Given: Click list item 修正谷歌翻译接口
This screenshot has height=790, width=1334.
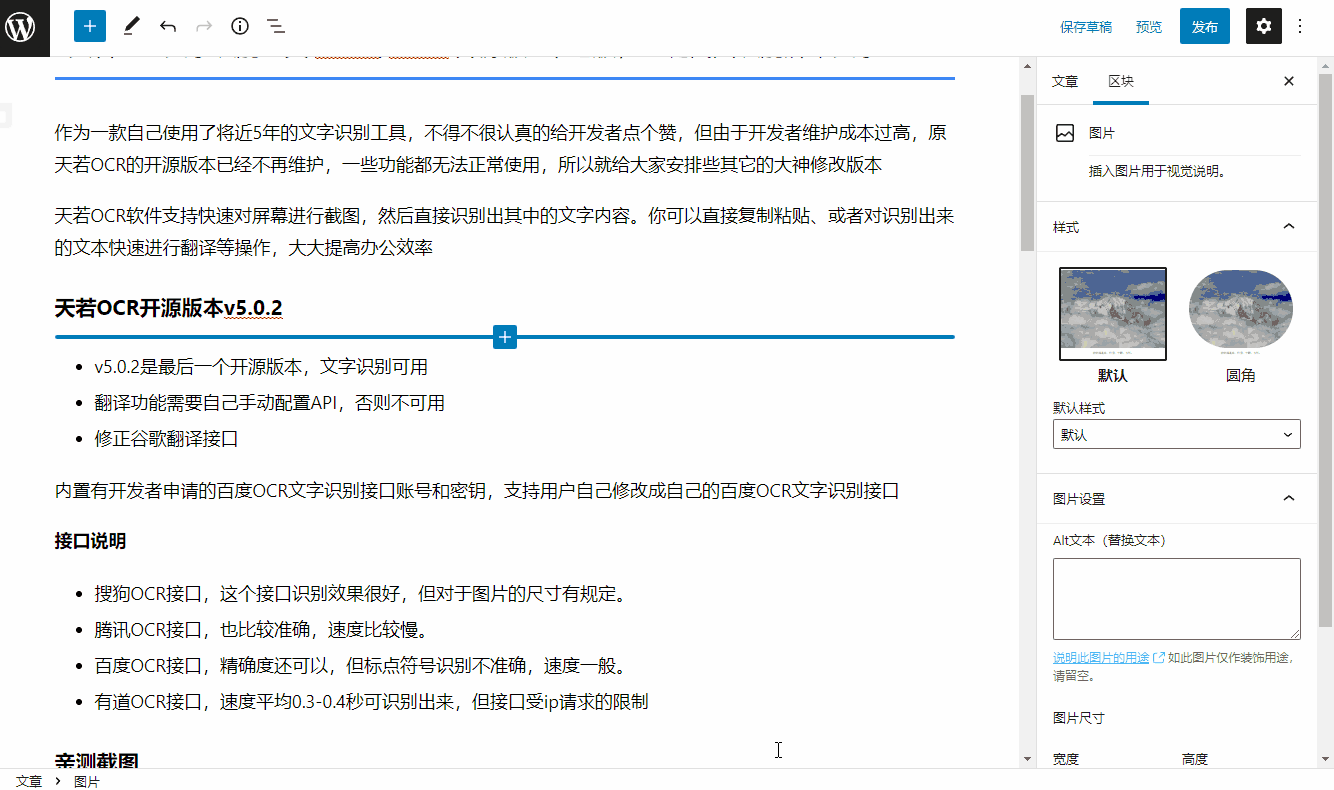Looking at the screenshot, I should coord(166,439).
